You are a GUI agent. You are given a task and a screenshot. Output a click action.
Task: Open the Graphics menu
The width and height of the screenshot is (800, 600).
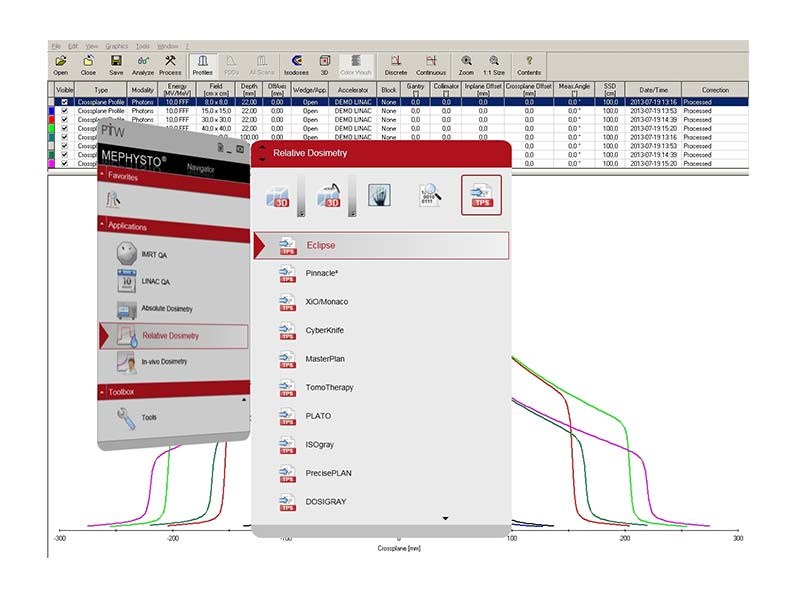(x=116, y=46)
